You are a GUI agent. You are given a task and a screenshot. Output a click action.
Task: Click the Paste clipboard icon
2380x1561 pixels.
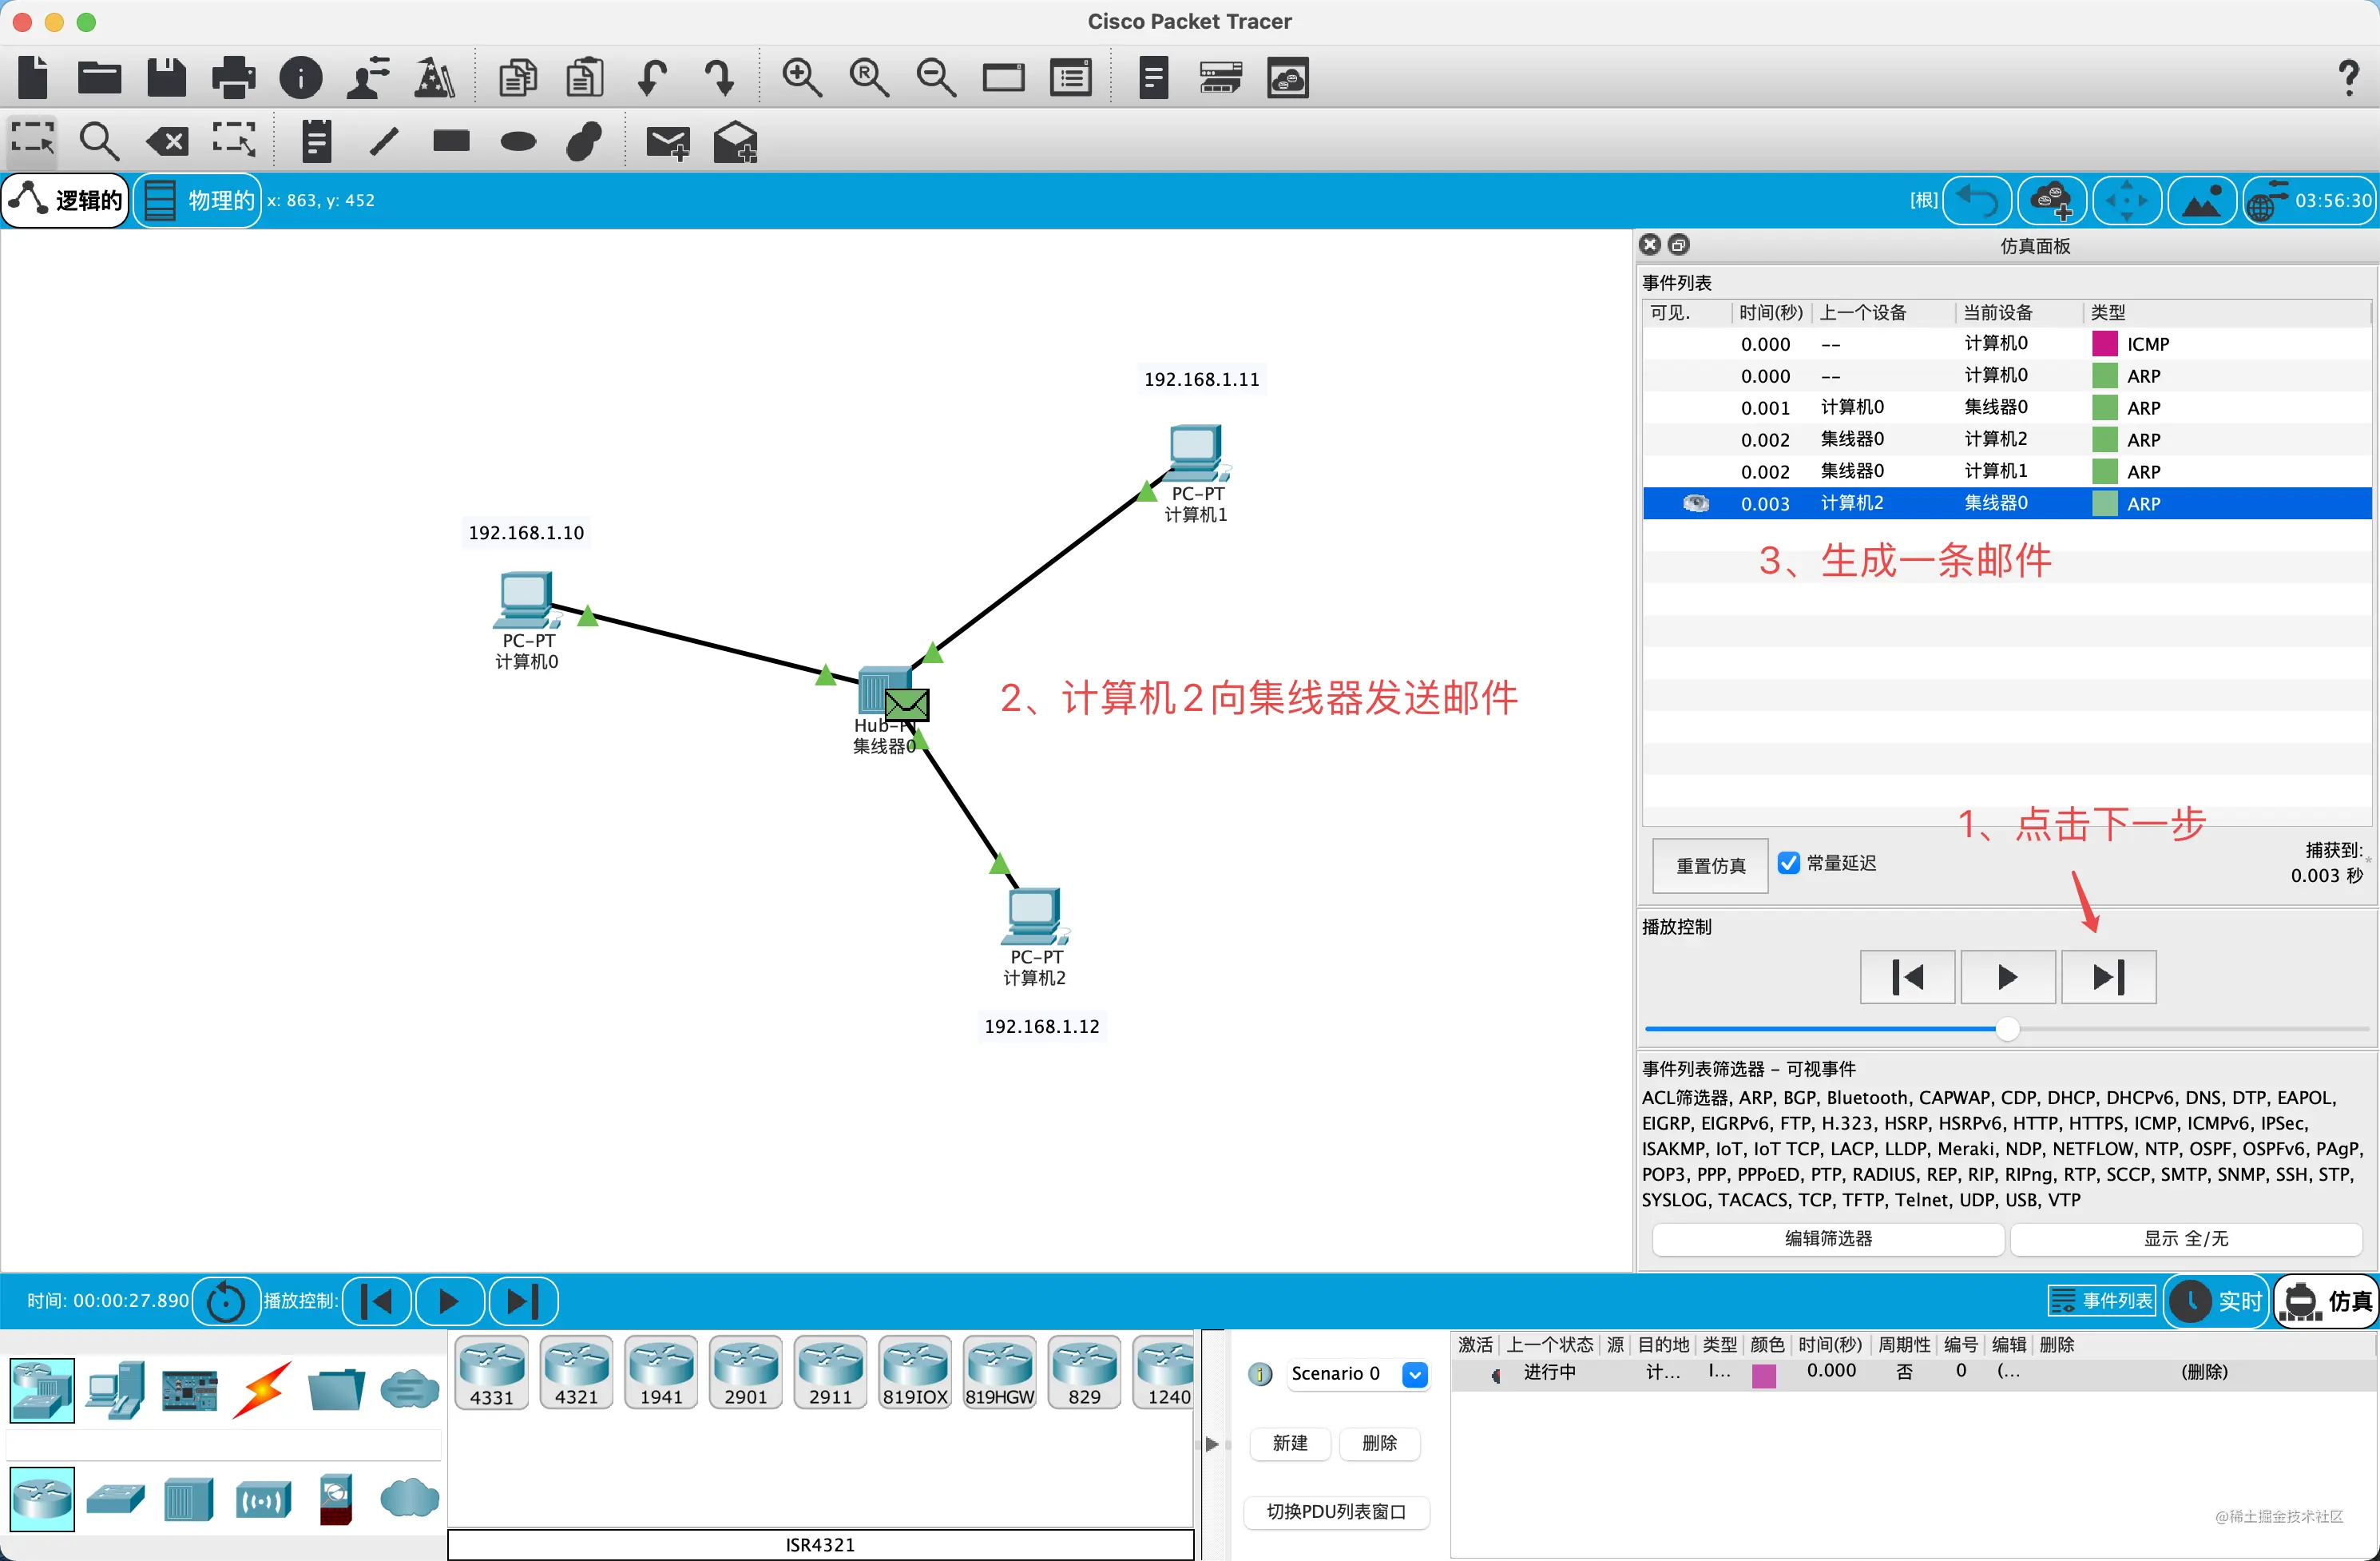pos(585,77)
